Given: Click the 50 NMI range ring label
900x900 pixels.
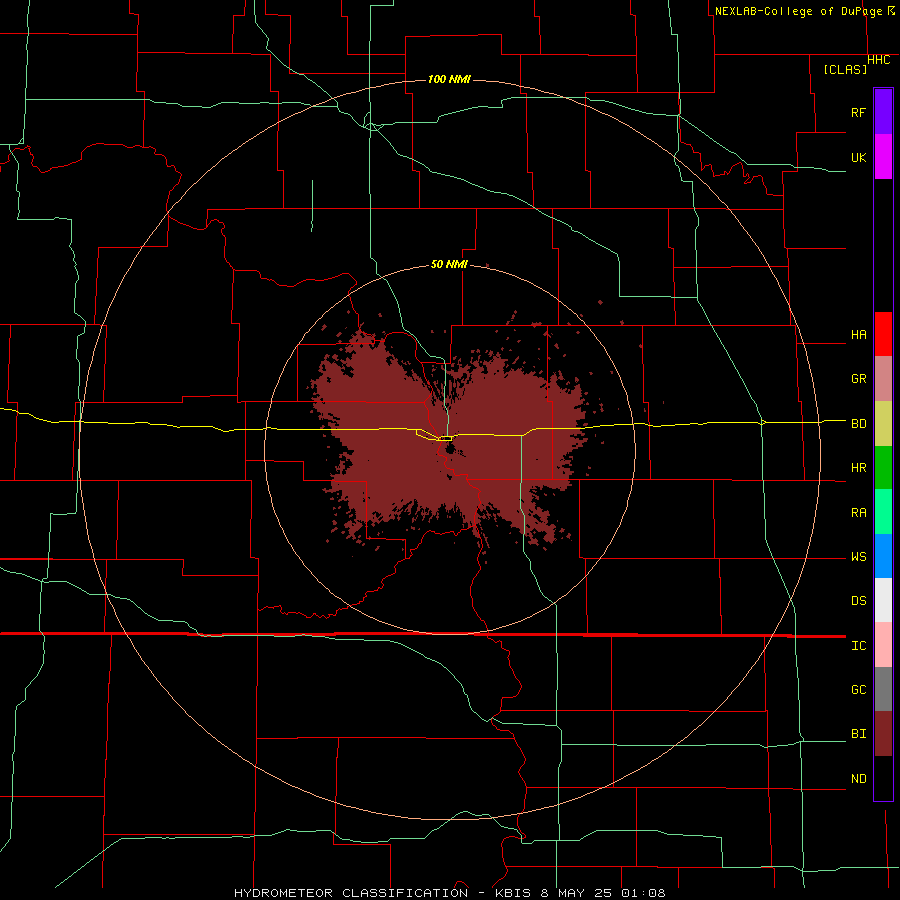Looking at the screenshot, I should pyautogui.click(x=449, y=264).
